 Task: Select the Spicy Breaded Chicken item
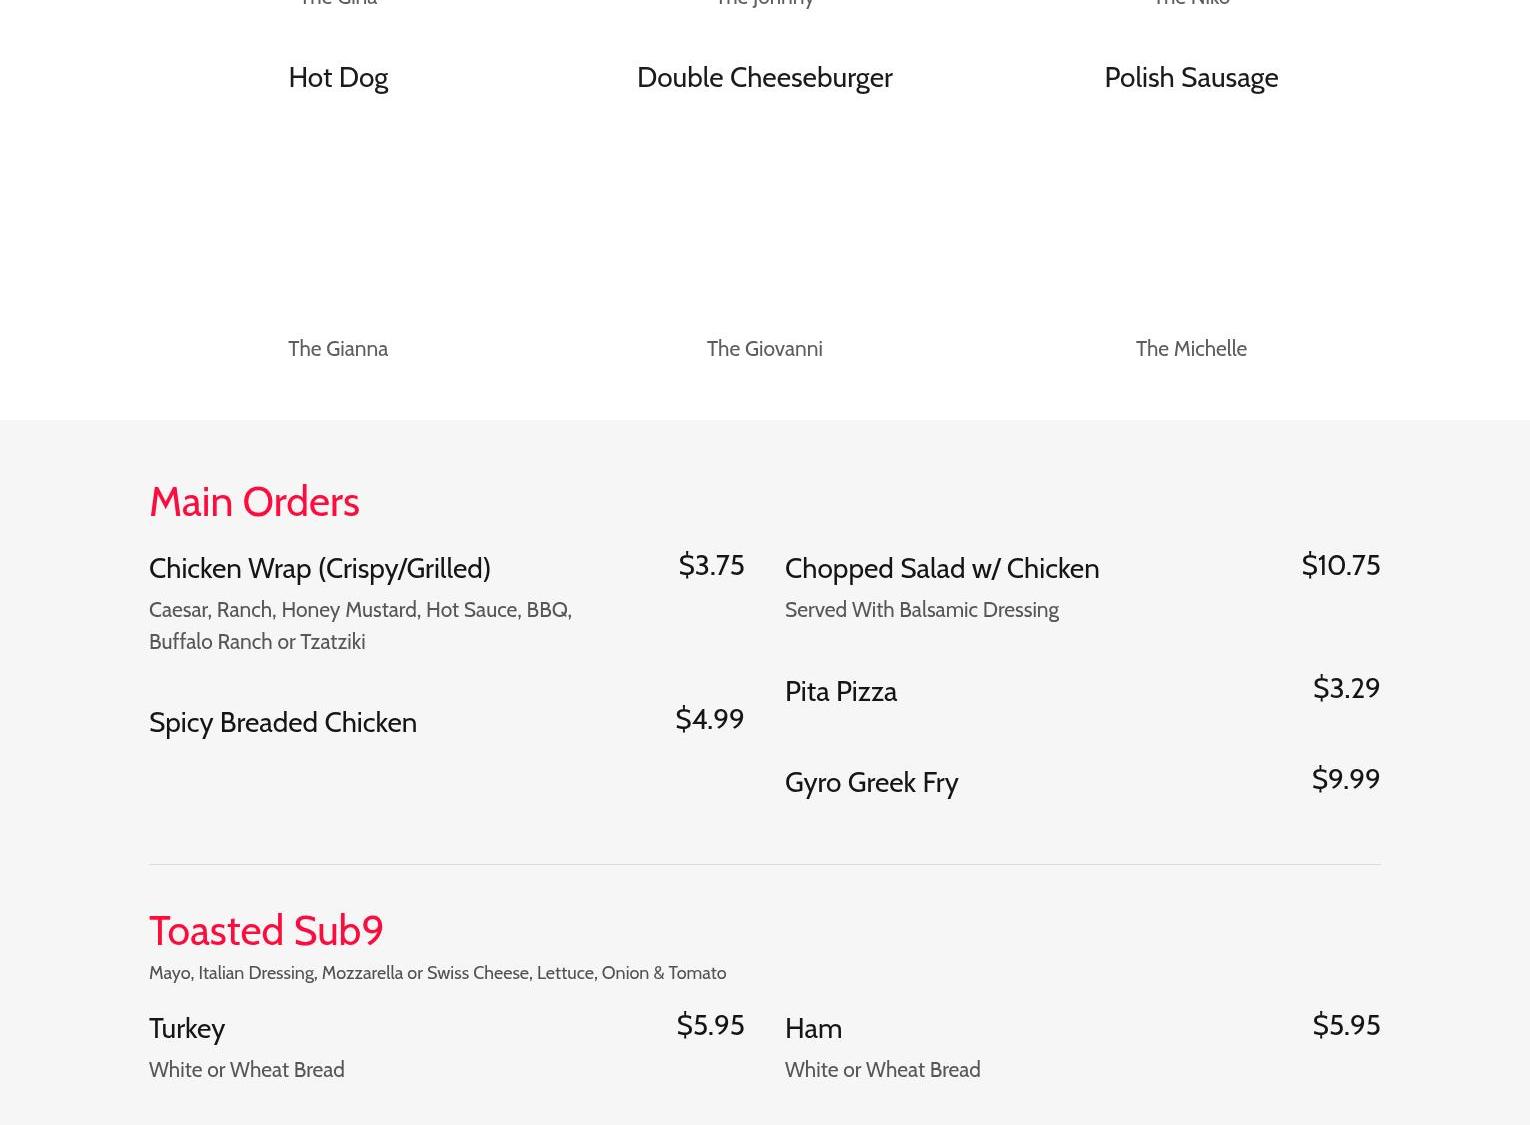[x=283, y=722]
